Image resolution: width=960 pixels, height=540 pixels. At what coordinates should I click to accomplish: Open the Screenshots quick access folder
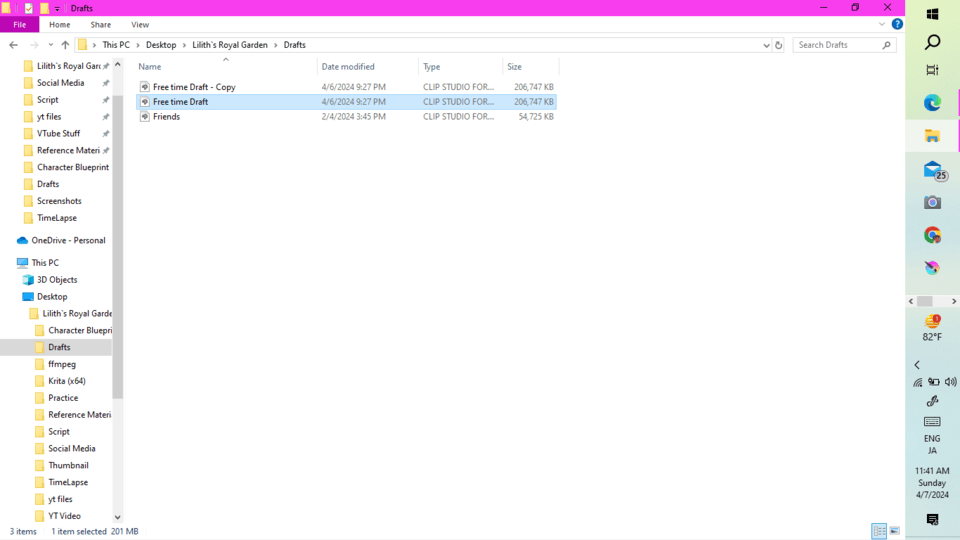[59, 201]
